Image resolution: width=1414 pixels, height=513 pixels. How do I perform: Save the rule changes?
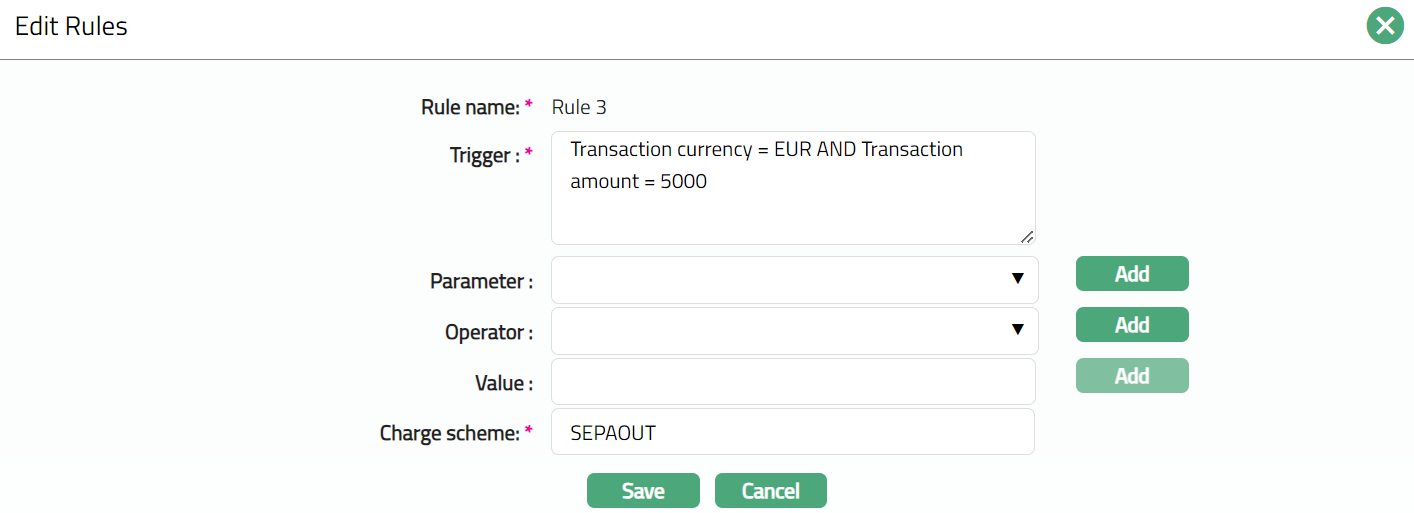[x=642, y=491]
